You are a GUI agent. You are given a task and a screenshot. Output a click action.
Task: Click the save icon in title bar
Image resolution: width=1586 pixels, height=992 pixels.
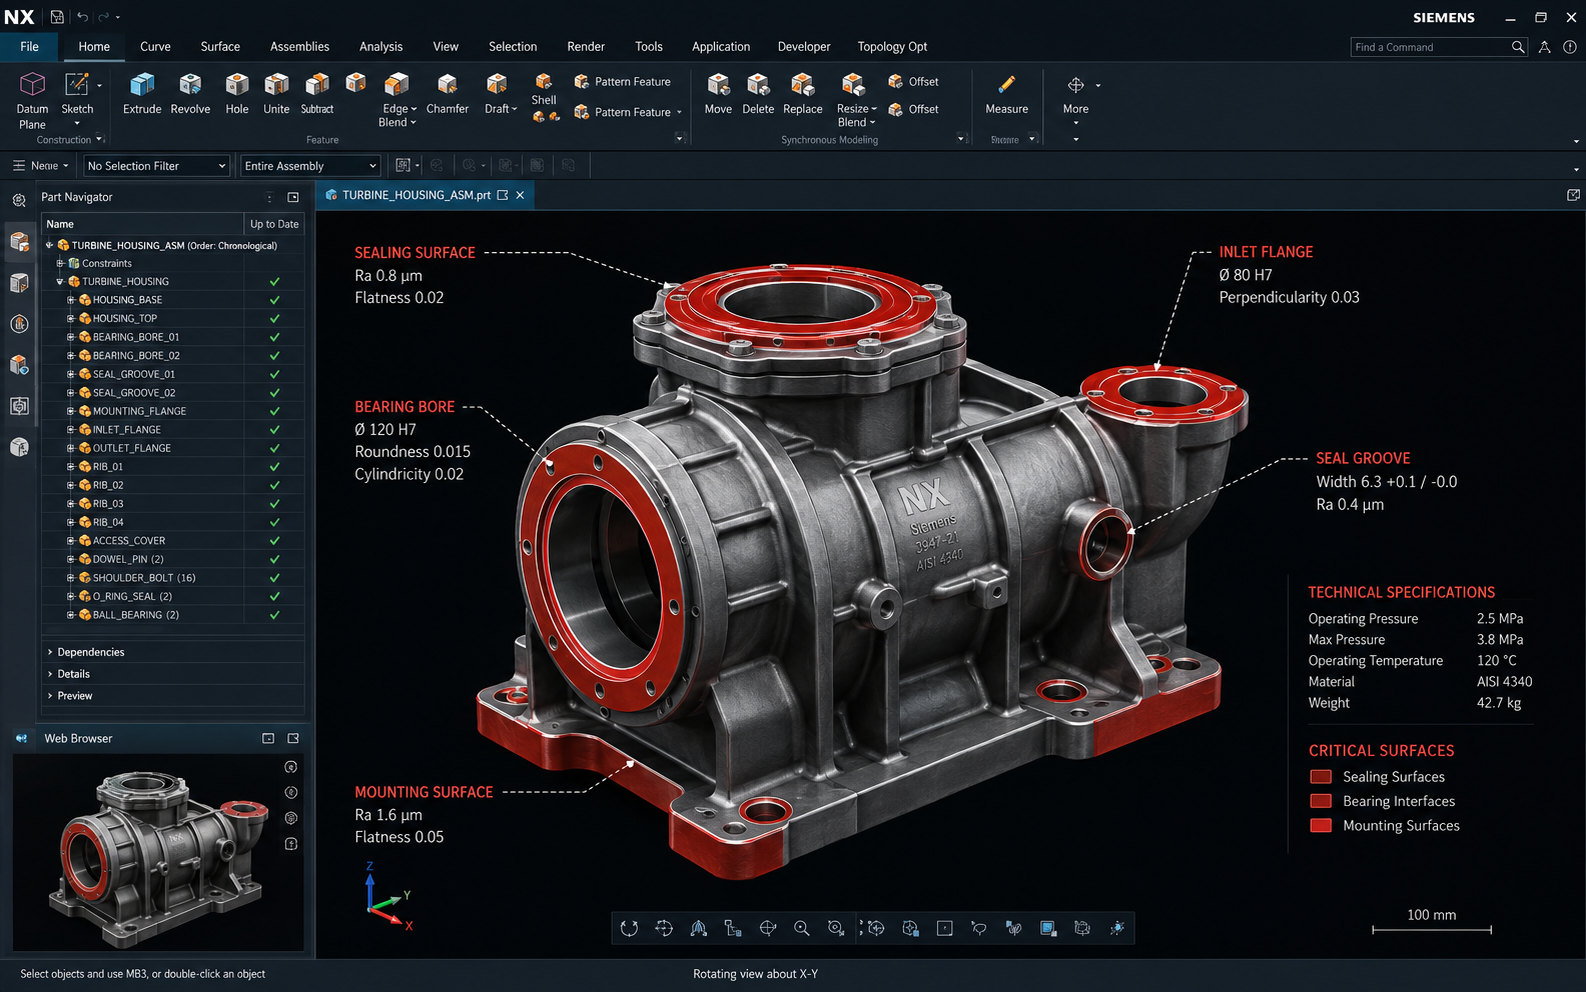coord(57,17)
